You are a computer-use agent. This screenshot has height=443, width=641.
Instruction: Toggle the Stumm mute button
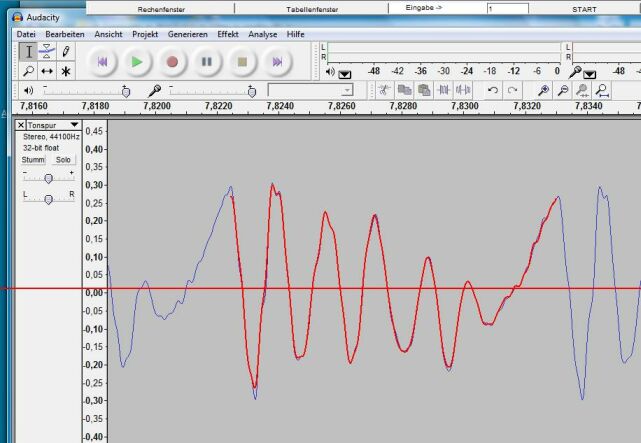(x=34, y=159)
